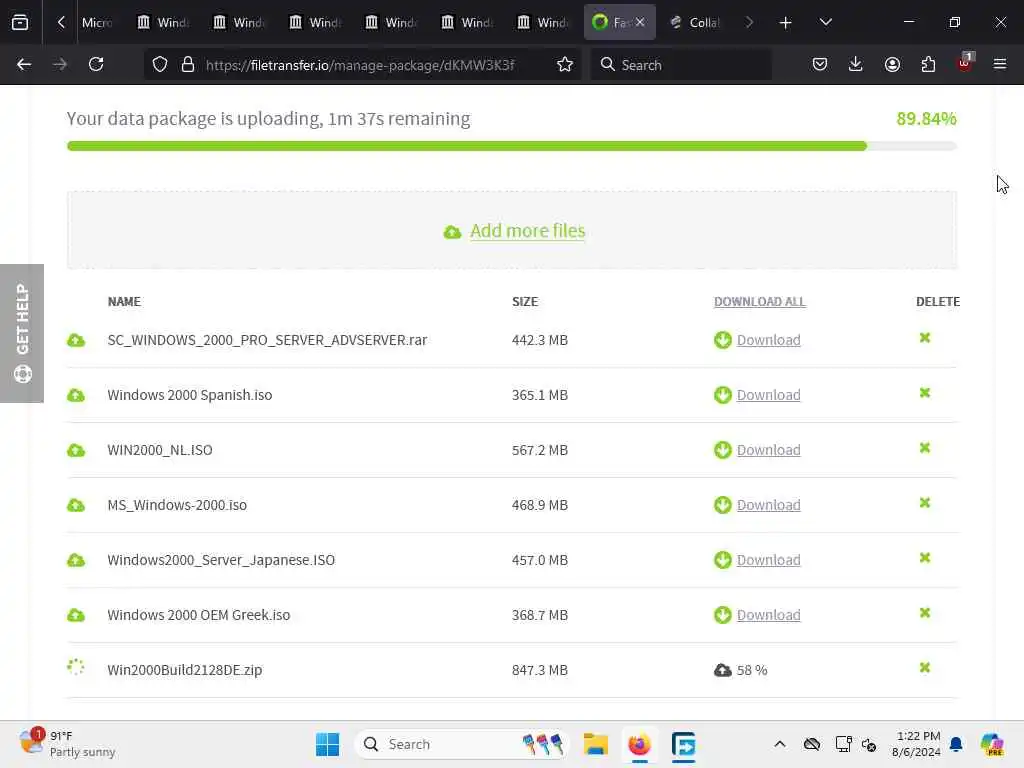The width and height of the screenshot is (1024, 768).
Task: Cancel Win2000Build2128DE.zip upload with X
Action: [x=925, y=667]
